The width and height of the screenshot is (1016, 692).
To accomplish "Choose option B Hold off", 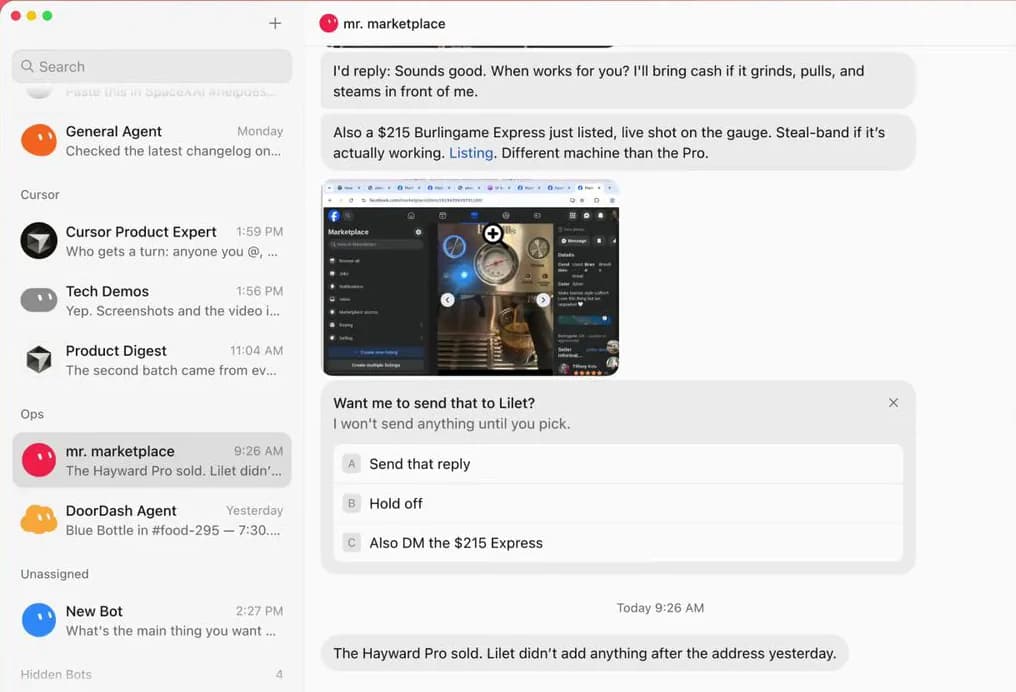I will pos(619,503).
